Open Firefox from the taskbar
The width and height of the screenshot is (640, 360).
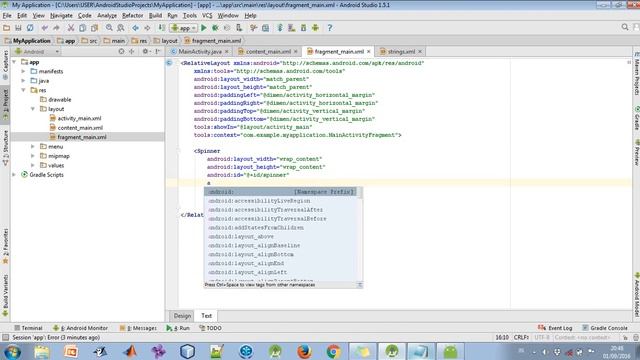pyautogui.click(x=304, y=351)
